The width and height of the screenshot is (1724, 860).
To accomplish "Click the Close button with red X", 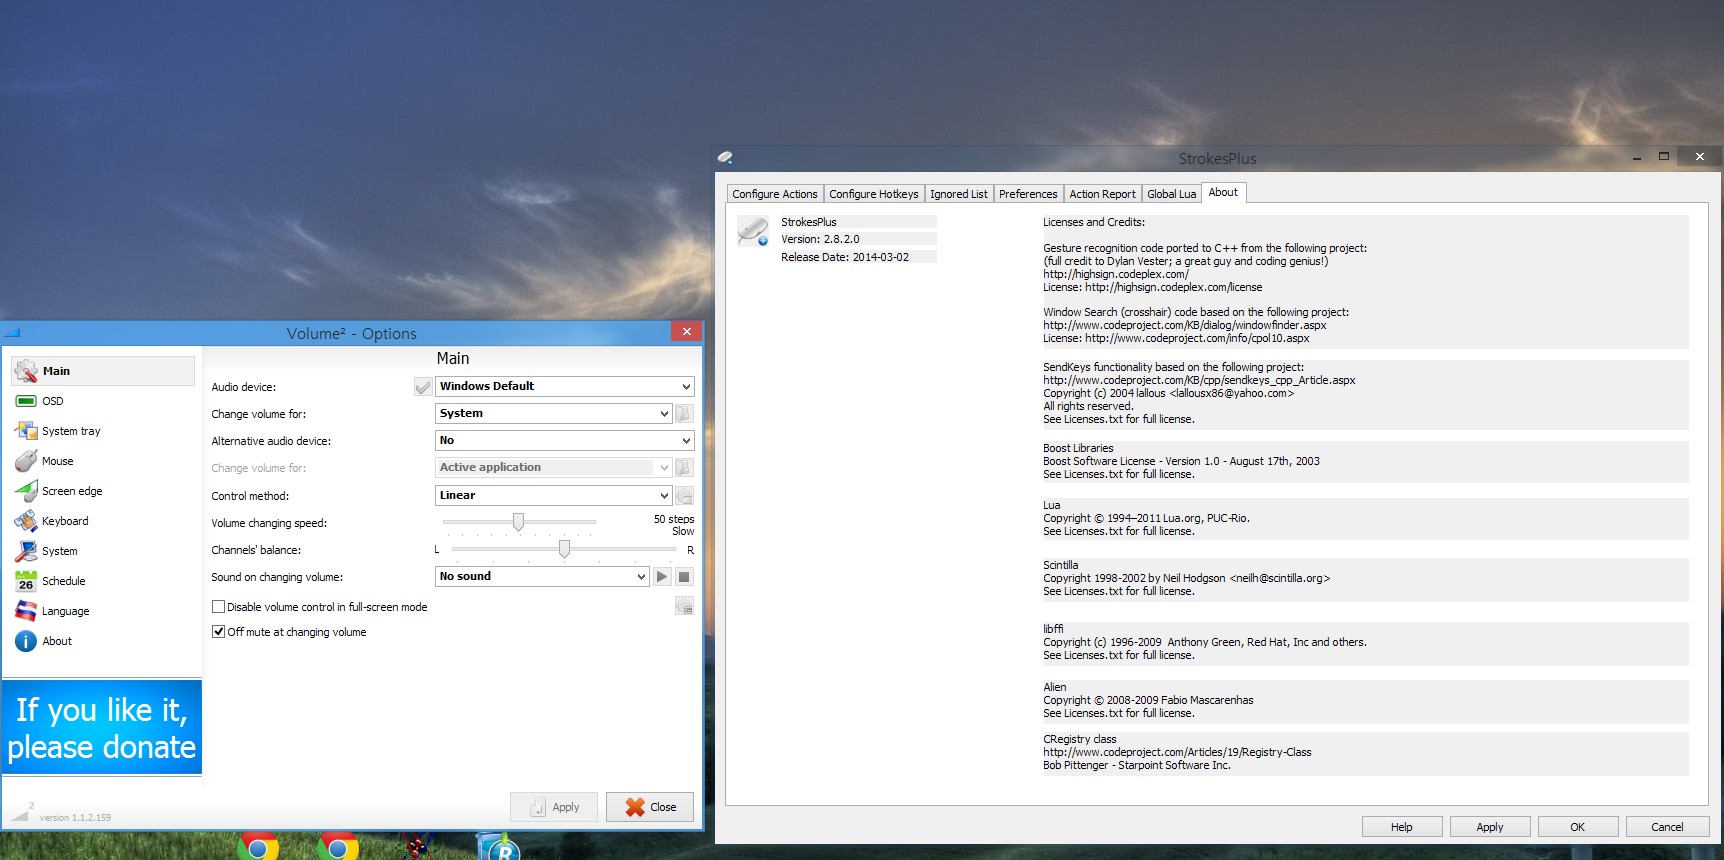I will tap(650, 807).
